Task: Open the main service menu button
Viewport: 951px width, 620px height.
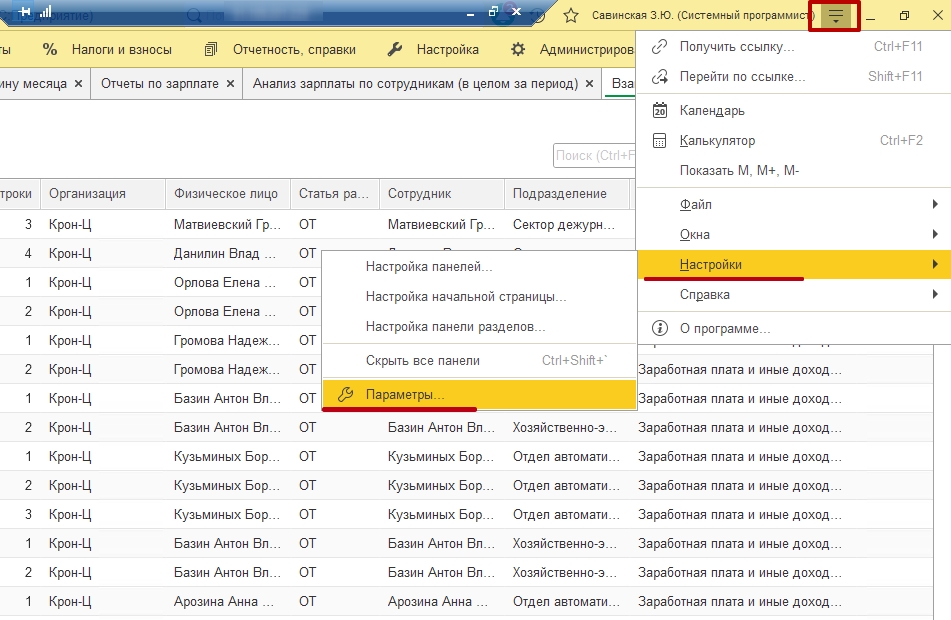Action: (835, 16)
